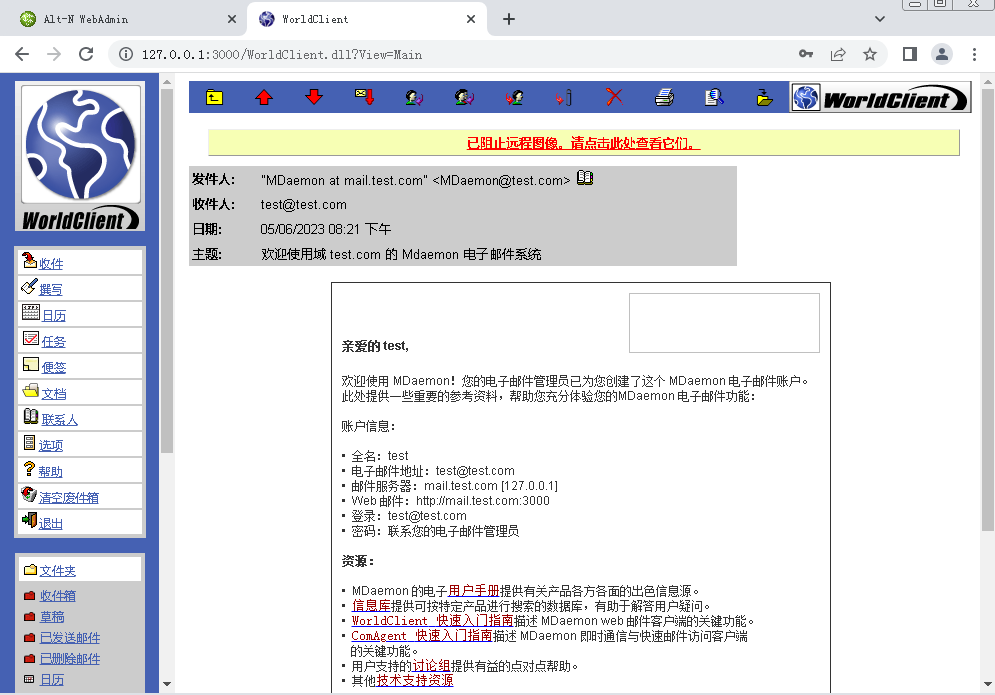This screenshot has height=695, width=995.
Task: Click the large WorldClient globe logo in sidebar
Action: click(80, 156)
